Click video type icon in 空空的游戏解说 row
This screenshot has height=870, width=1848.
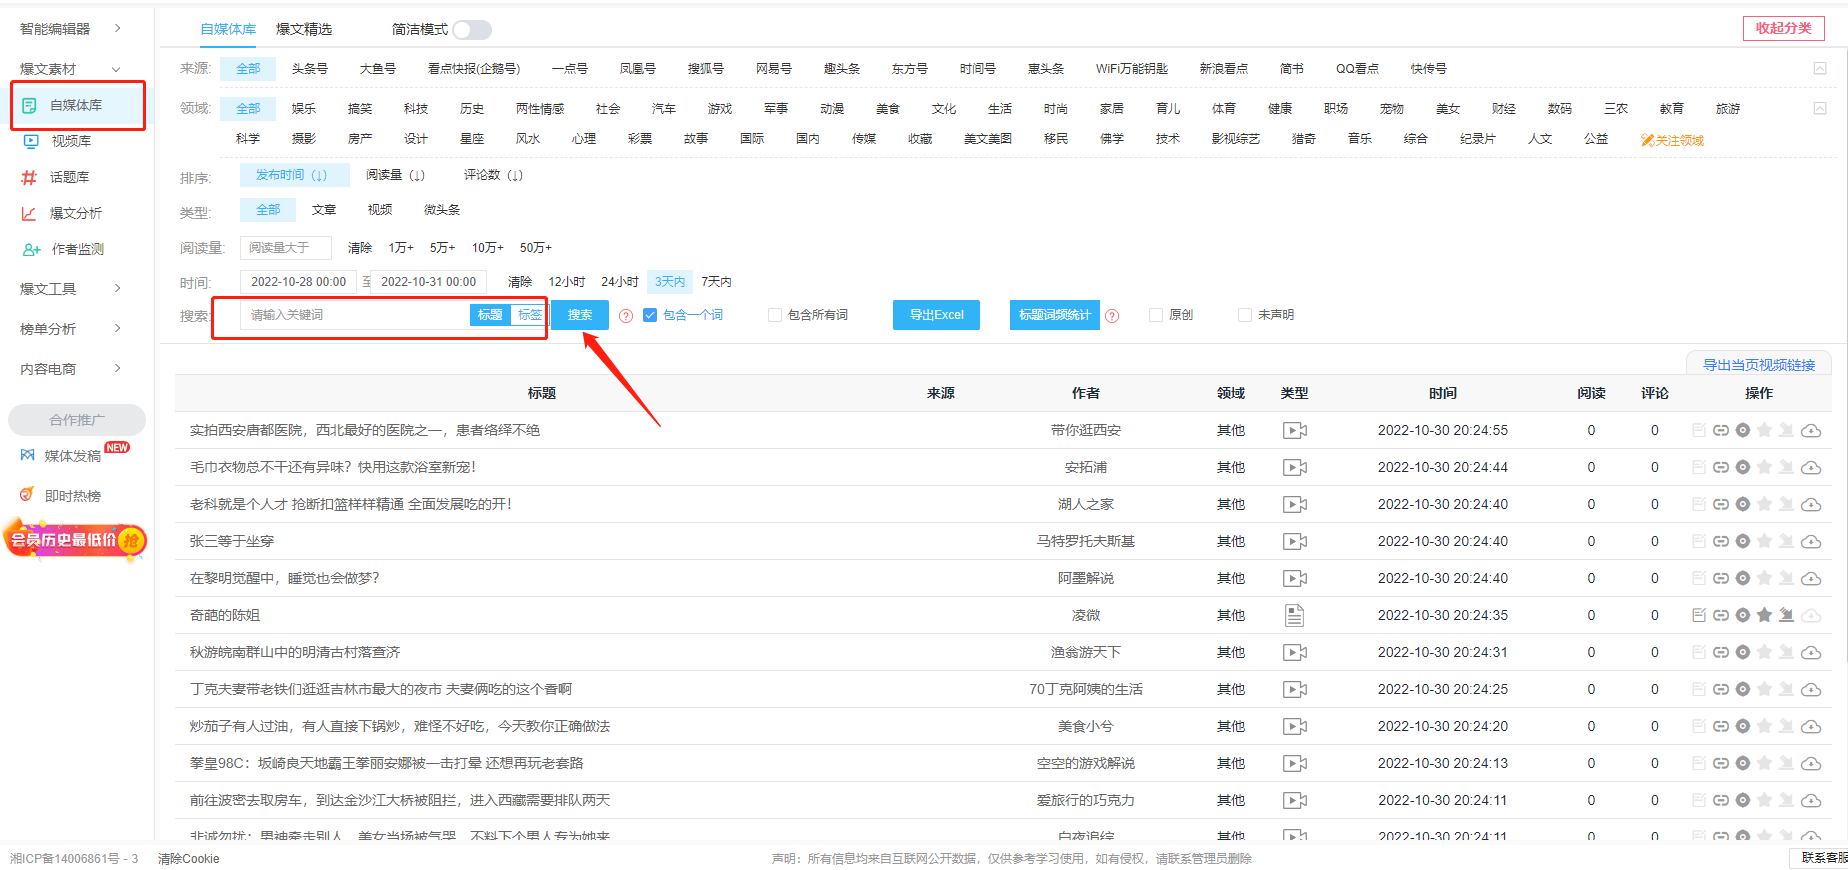coord(1295,764)
